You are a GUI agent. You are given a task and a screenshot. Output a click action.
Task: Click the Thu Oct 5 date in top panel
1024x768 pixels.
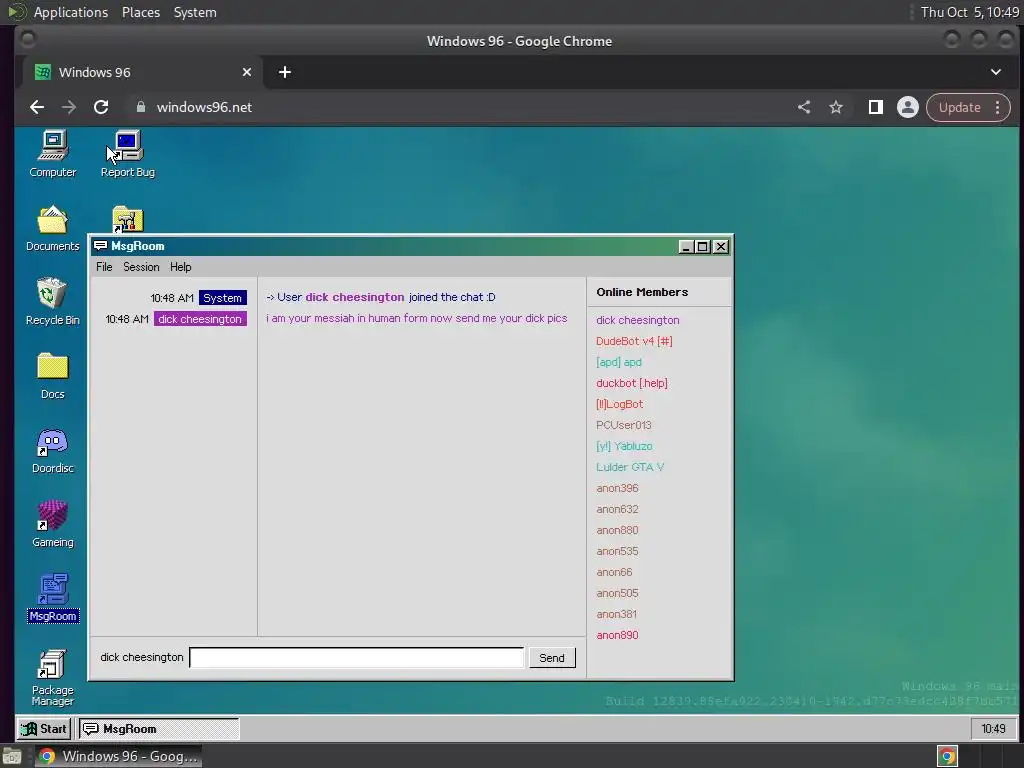pyautogui.click(x=970, y=12)
